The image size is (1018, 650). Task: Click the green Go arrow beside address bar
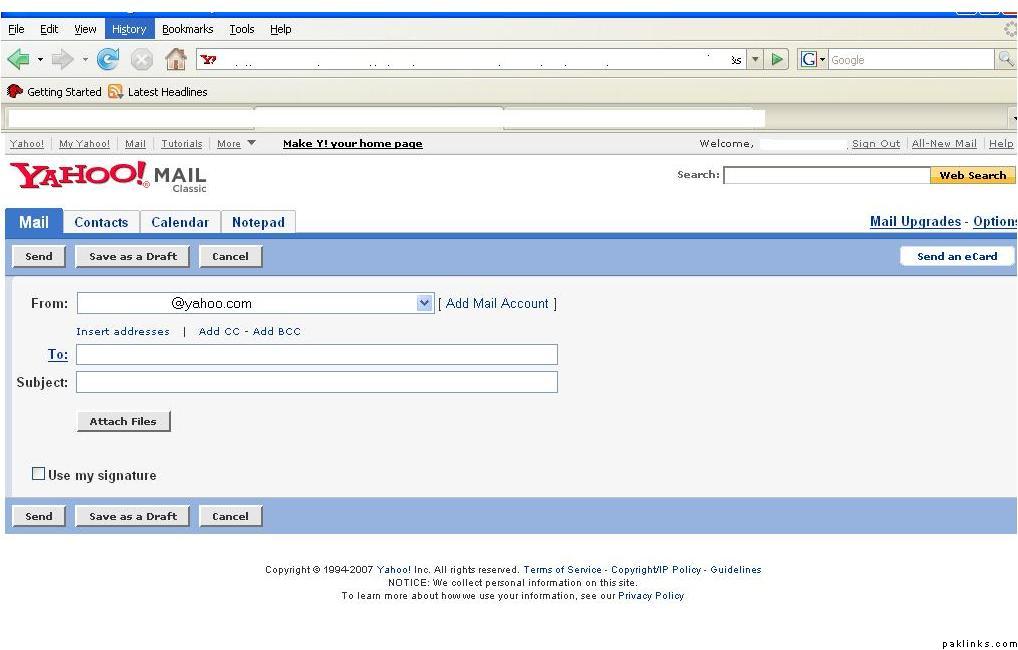pyautogui.click(x=778, y=60)
